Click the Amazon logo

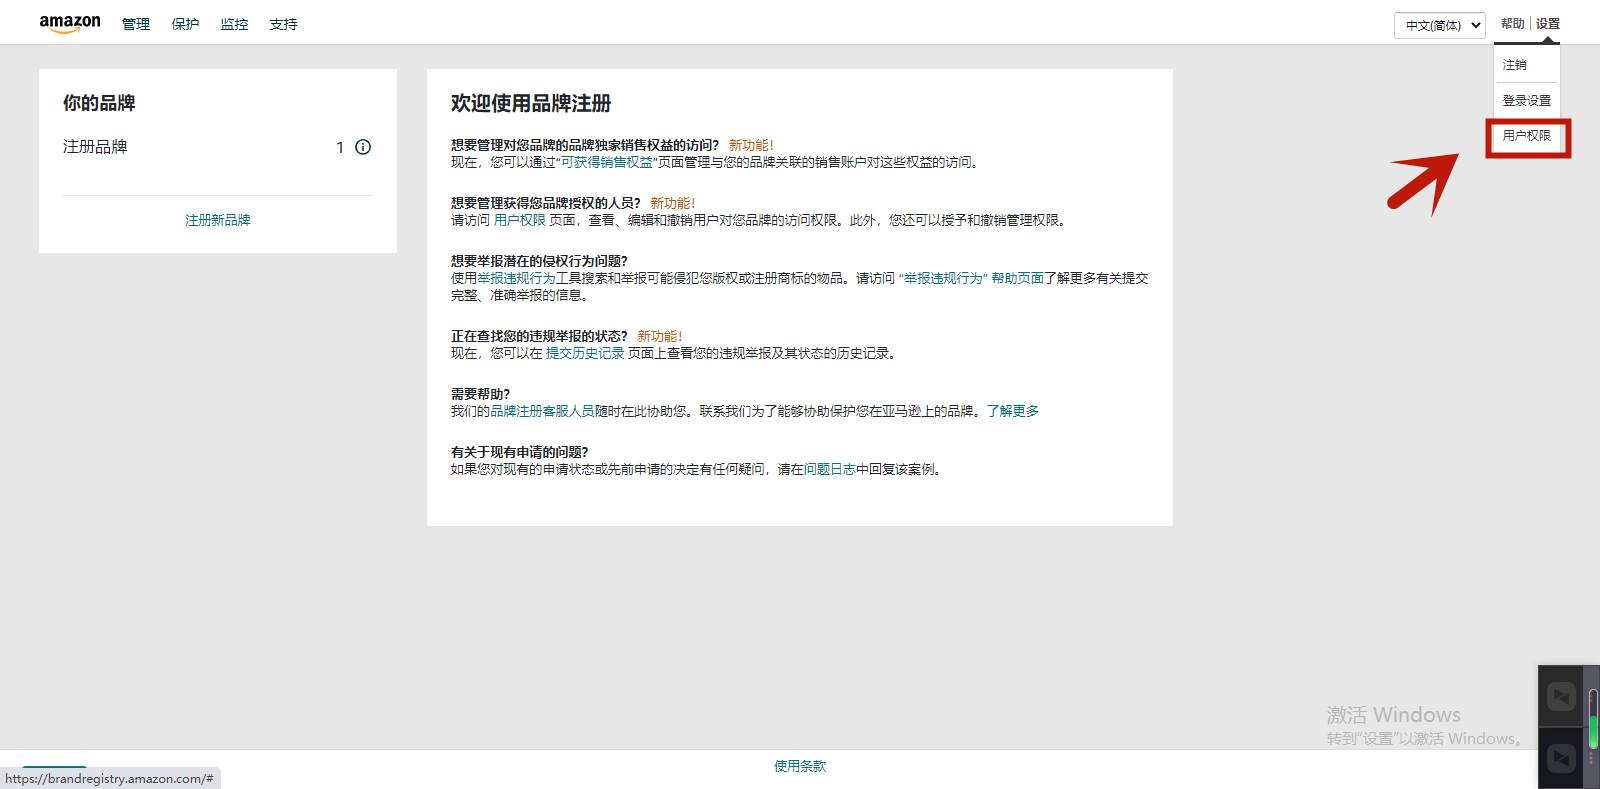tap(70, 24)
